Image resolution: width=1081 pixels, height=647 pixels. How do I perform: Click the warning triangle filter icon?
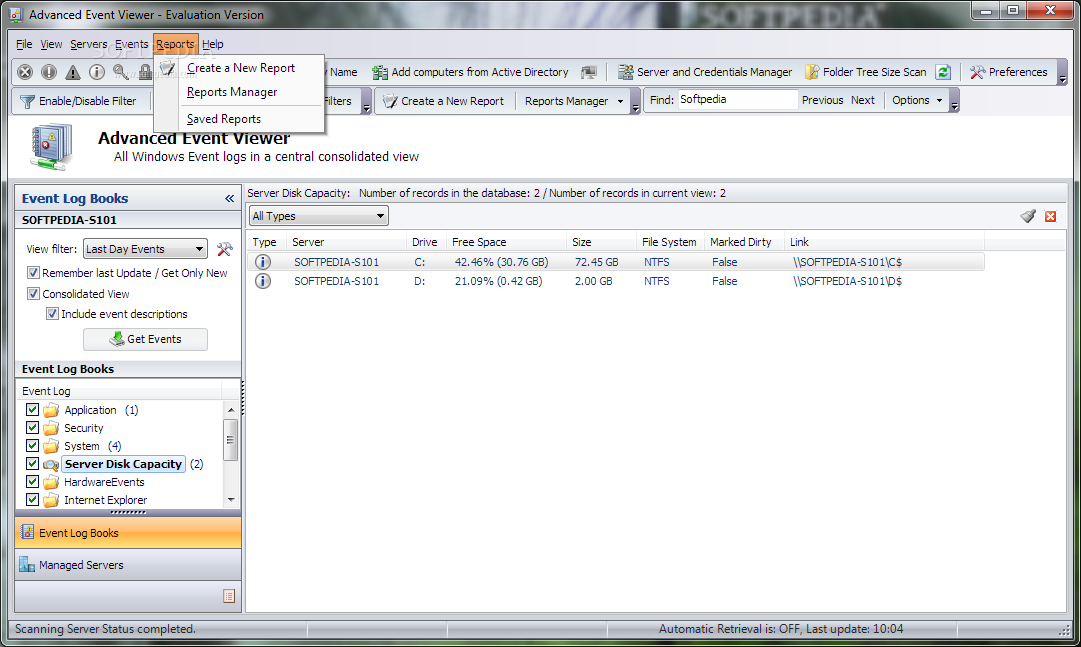(72, 72)
